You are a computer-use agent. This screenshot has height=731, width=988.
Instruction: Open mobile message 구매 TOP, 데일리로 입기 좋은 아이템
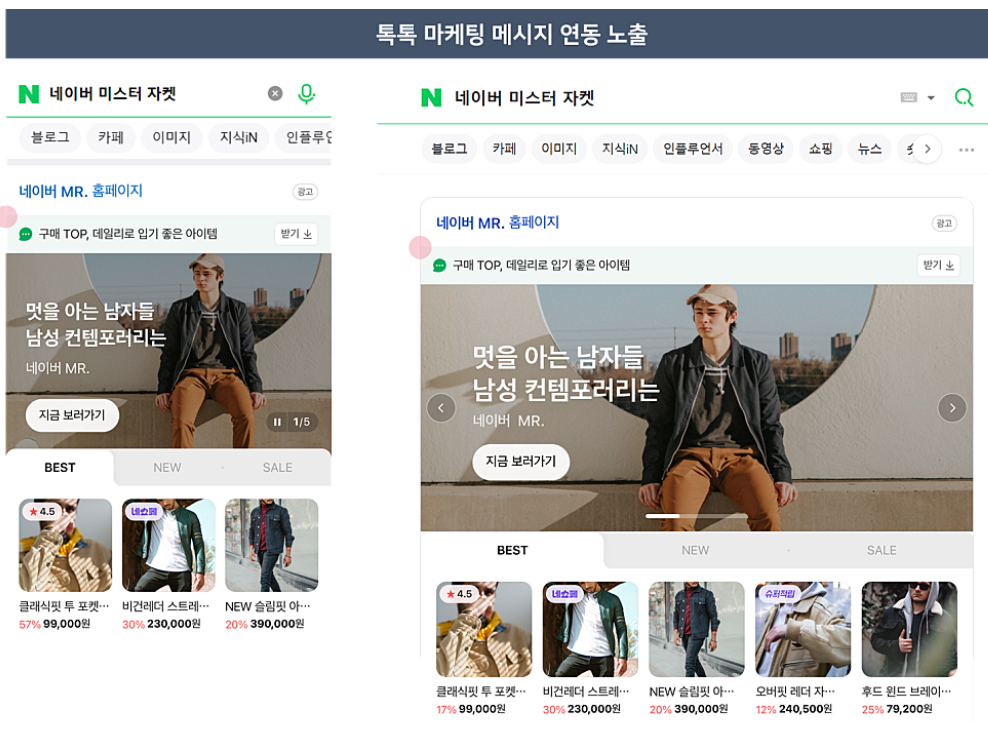[128, 234]
